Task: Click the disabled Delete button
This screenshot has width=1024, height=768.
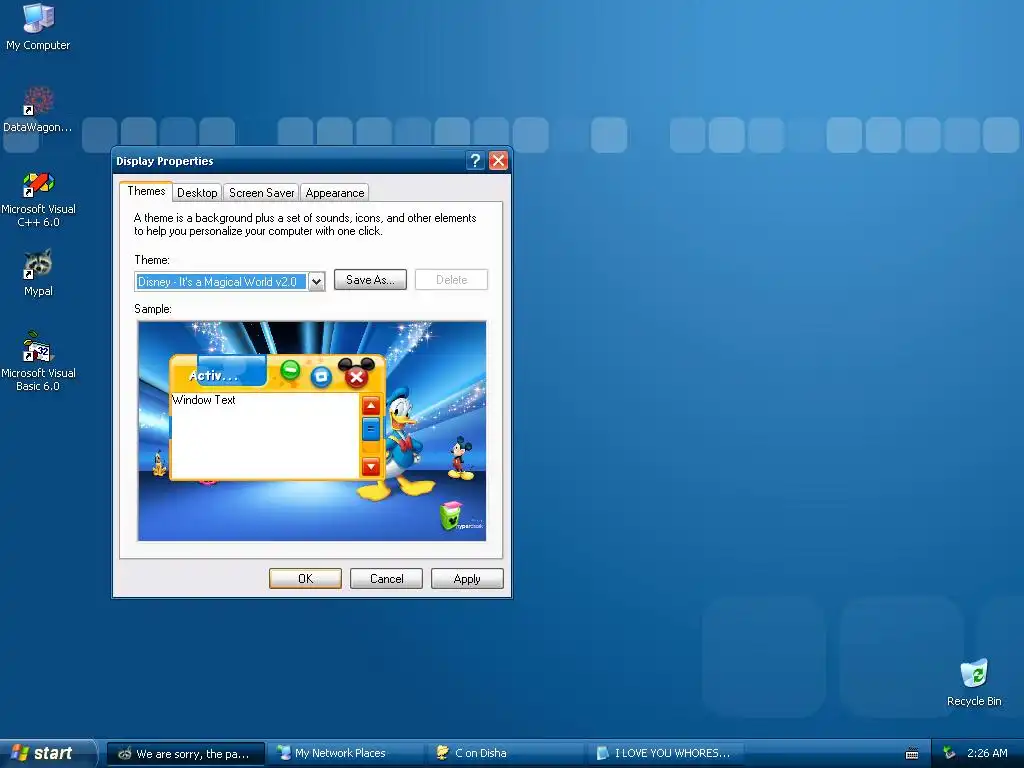Action: pyautogui.click(x=451, y=280)
